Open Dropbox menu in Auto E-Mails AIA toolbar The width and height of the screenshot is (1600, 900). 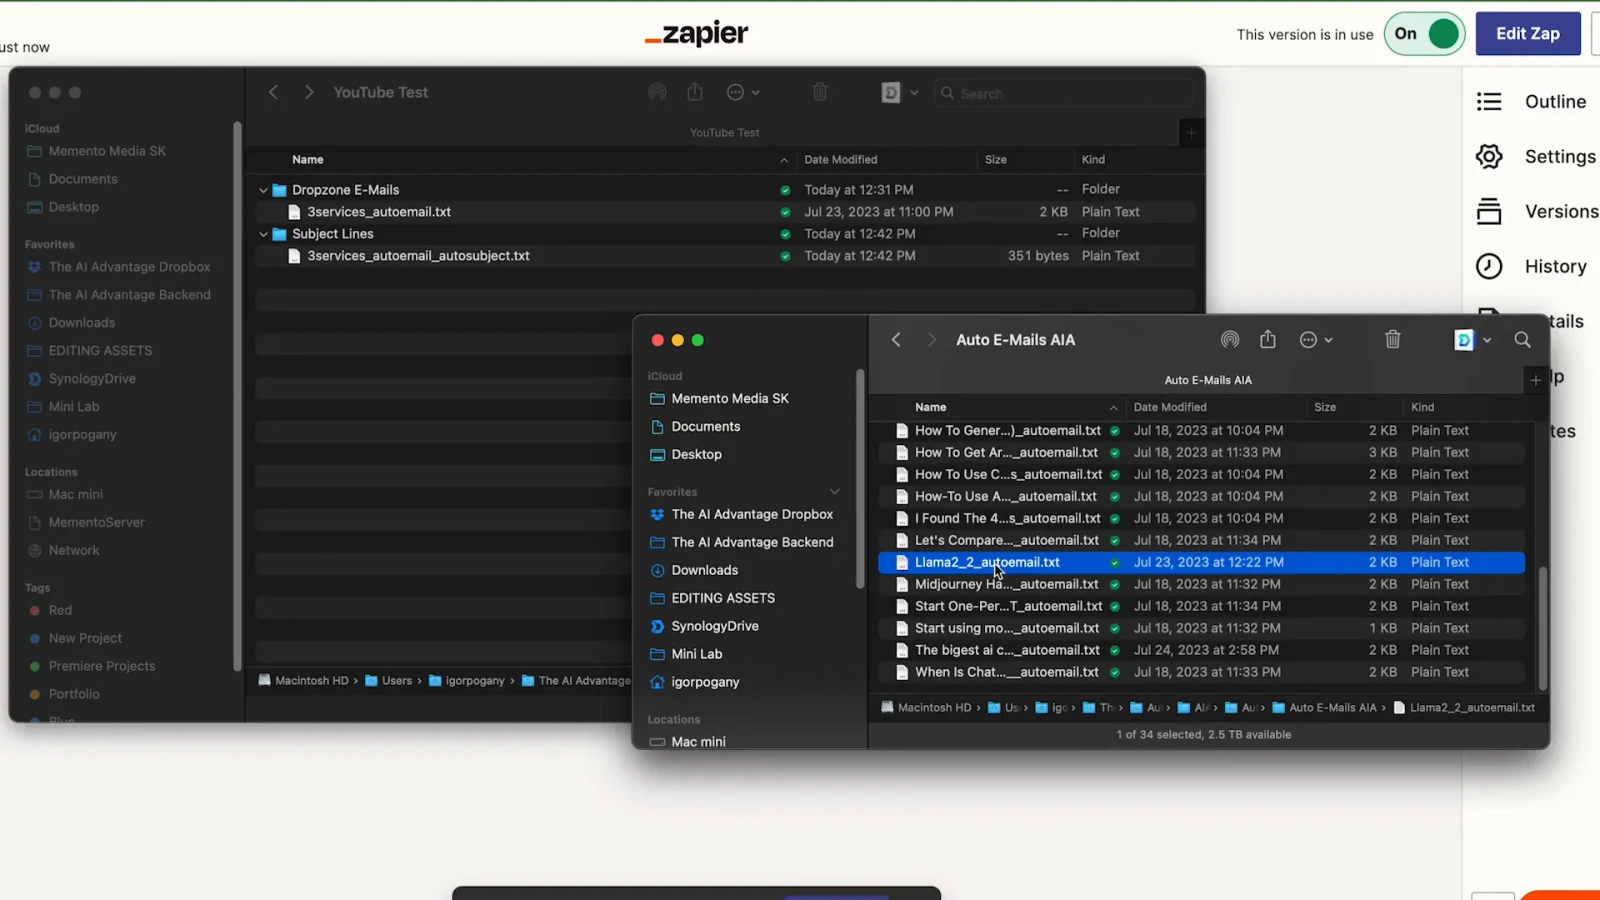pos(1473,340)
